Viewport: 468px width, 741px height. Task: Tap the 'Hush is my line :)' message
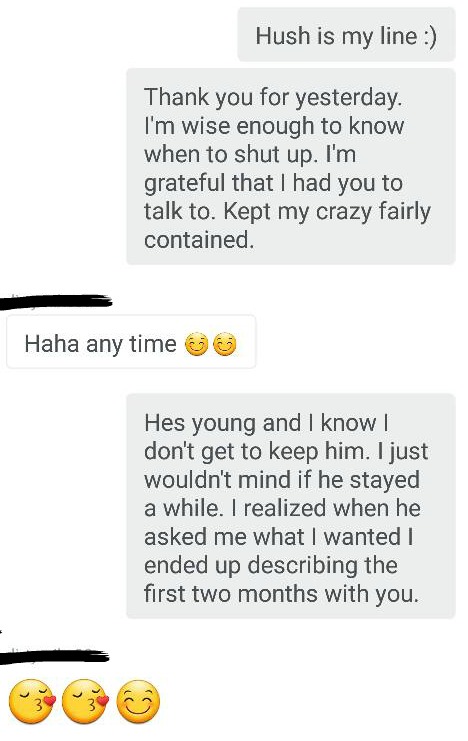[346, 35]
